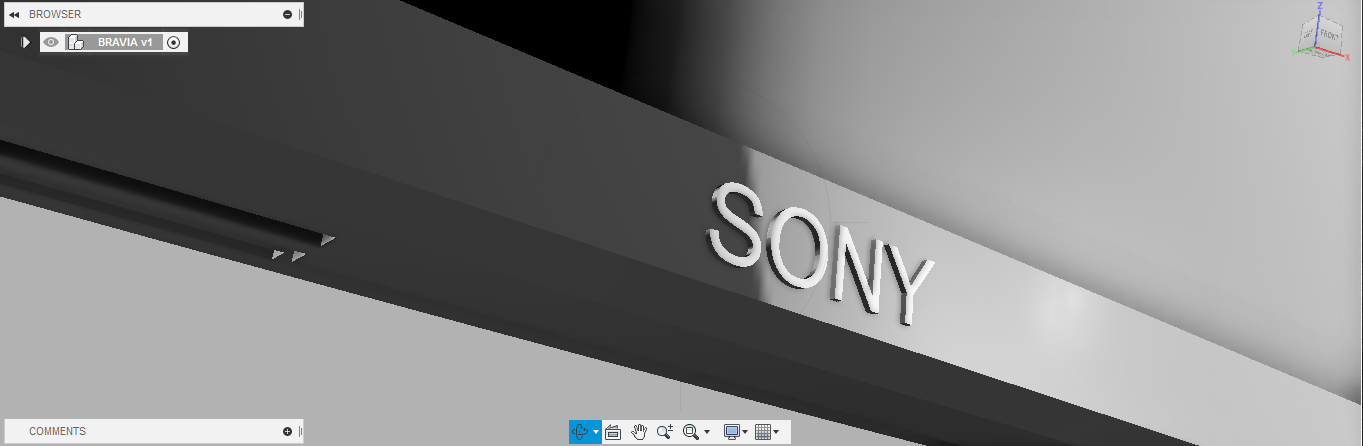
Task: Toggle visibility eye of BRAVIA v1
Action: click(52, 42)
